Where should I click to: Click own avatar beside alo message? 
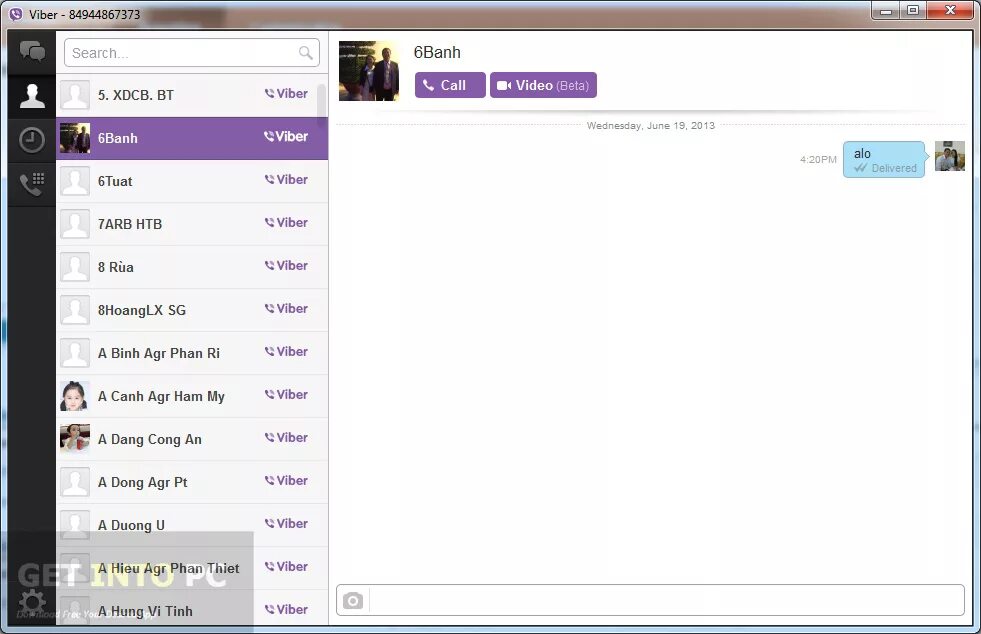(x=950, y=156)
